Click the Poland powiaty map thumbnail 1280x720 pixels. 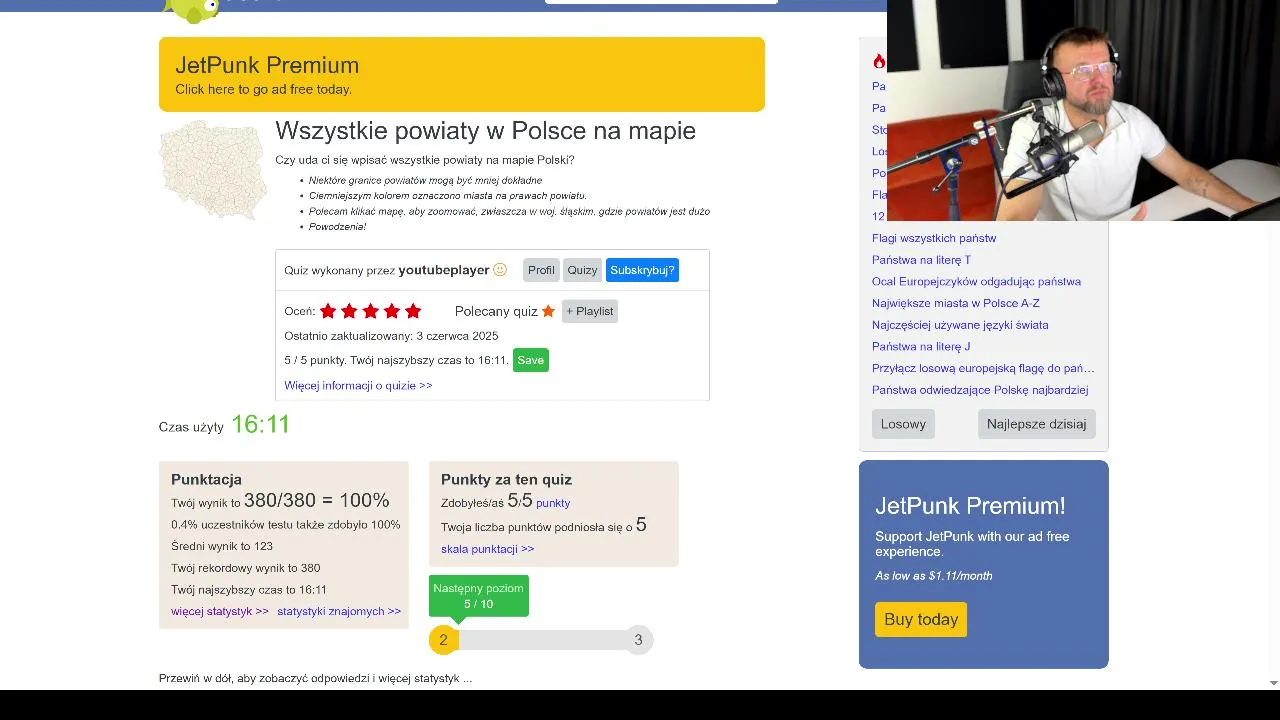coord(213,170)
